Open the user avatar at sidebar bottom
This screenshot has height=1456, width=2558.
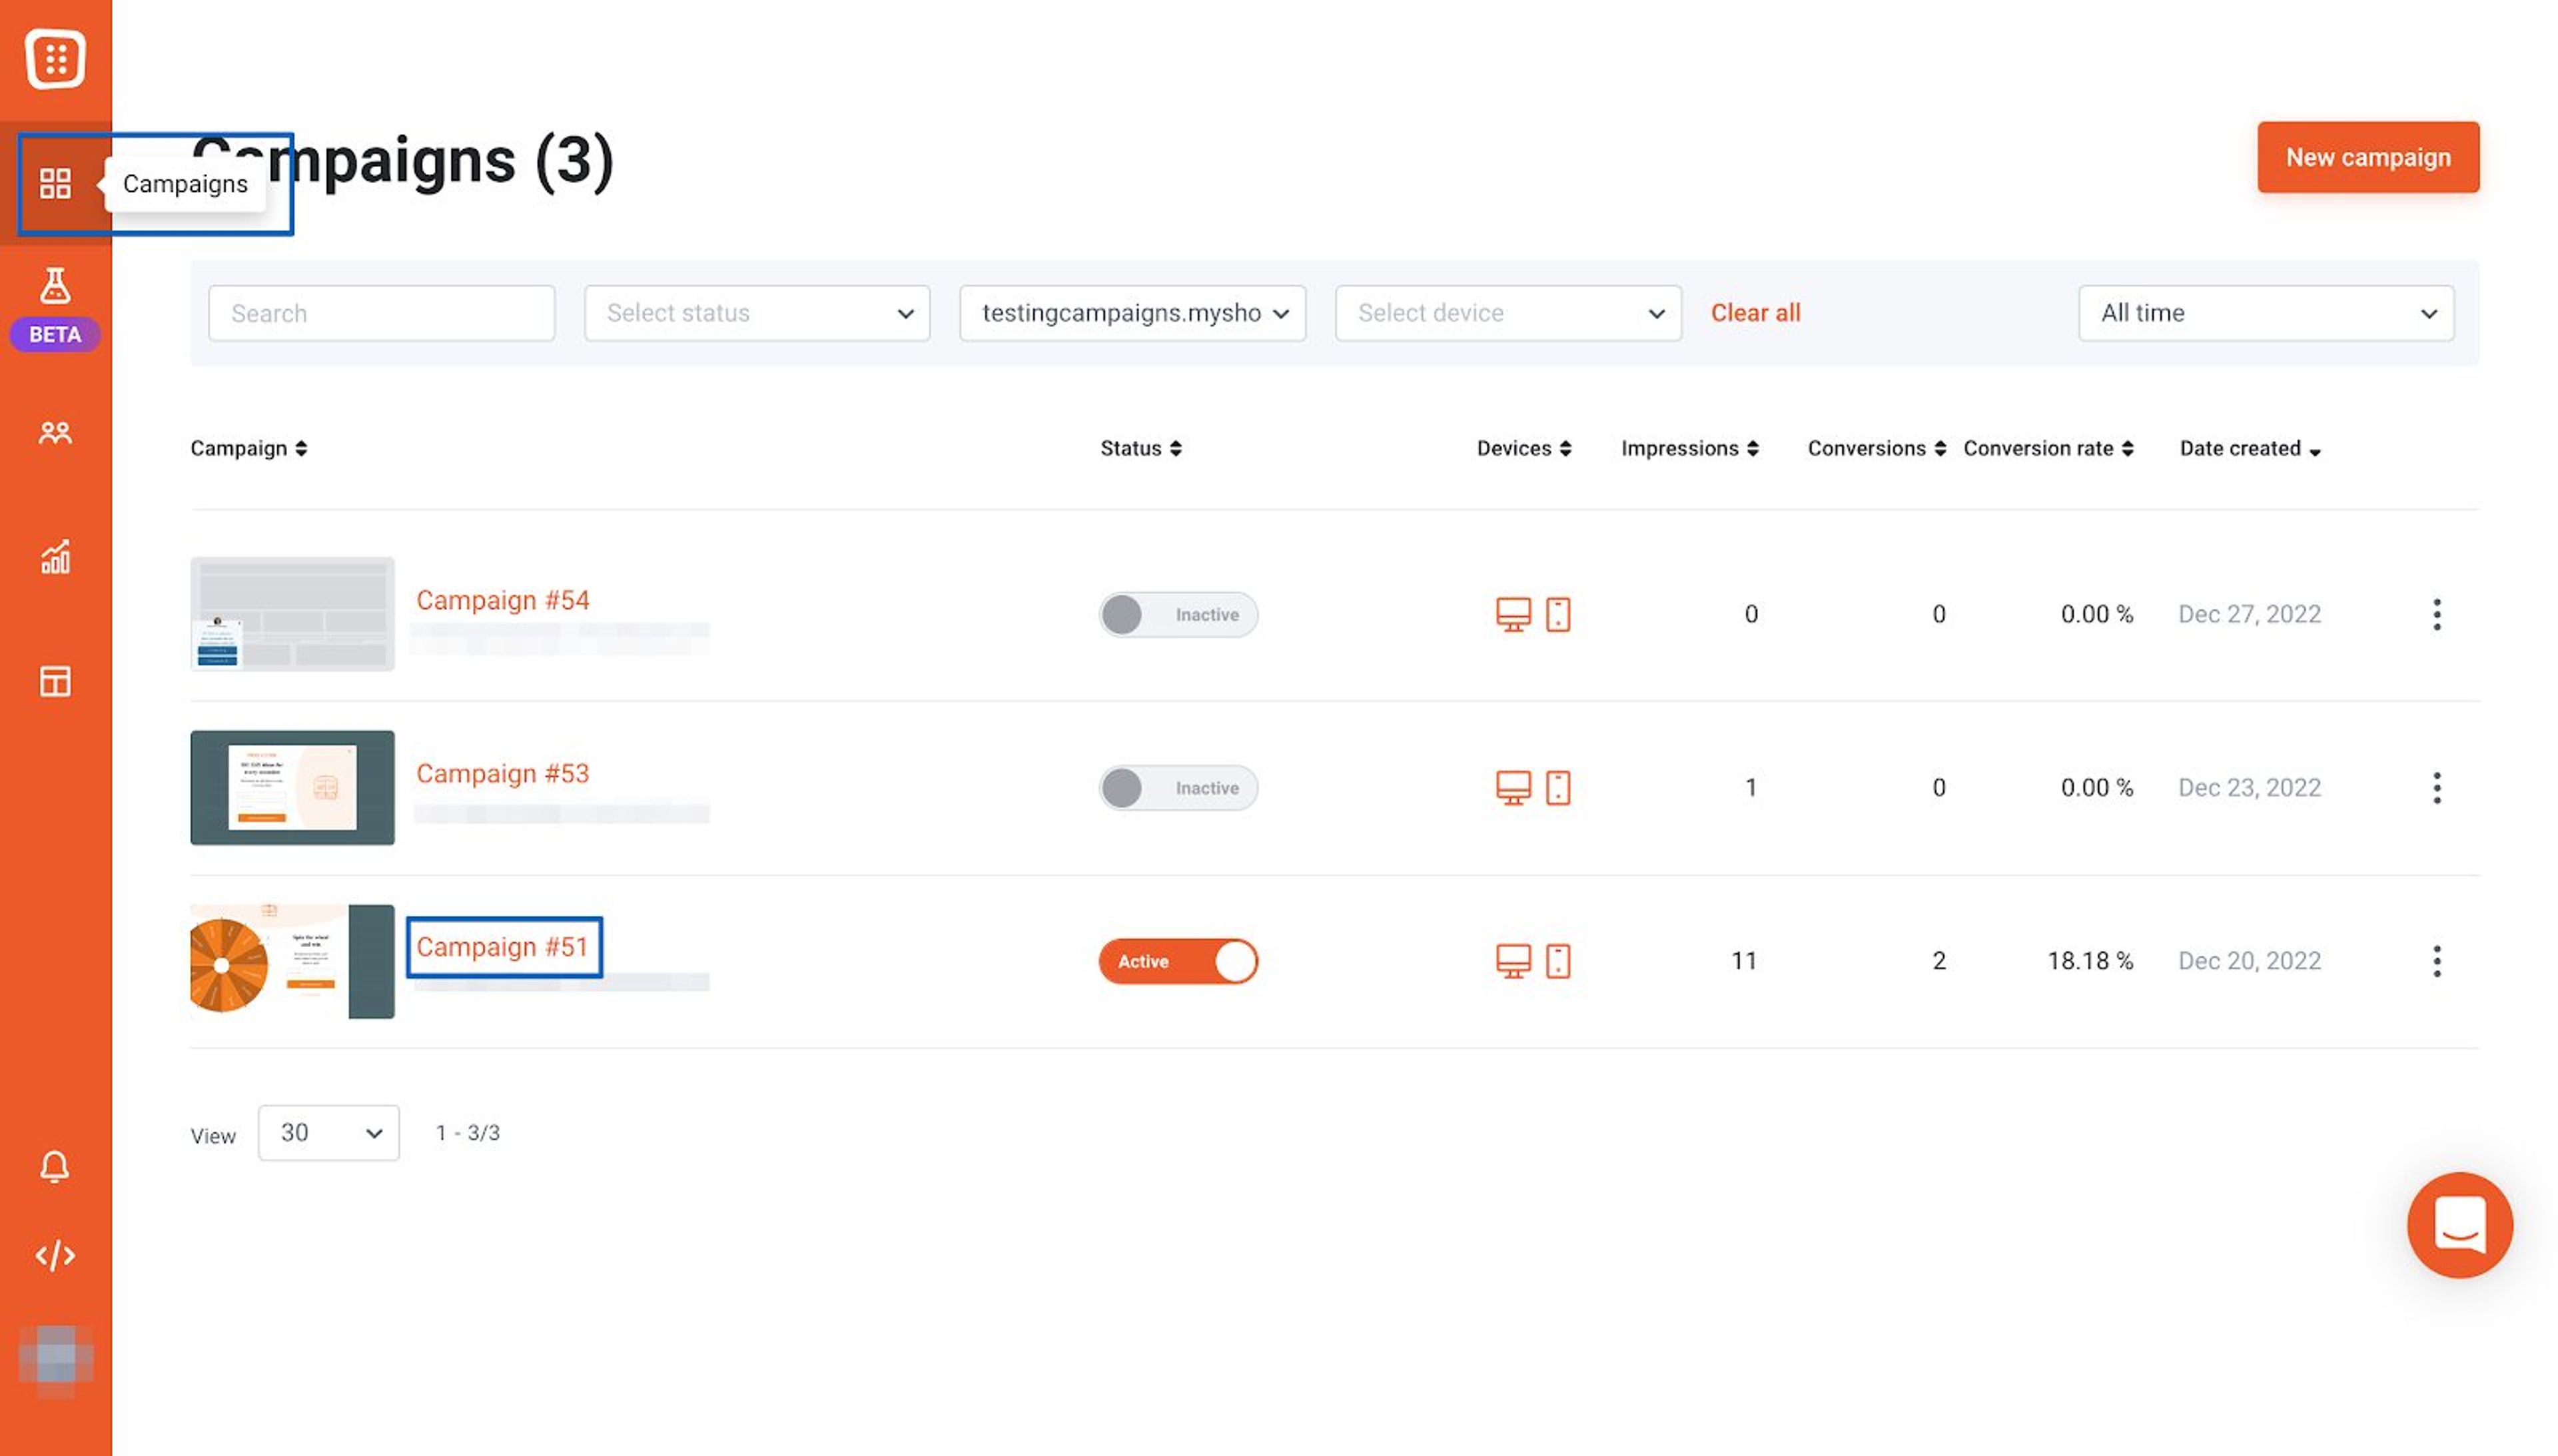coord(55,1360)
